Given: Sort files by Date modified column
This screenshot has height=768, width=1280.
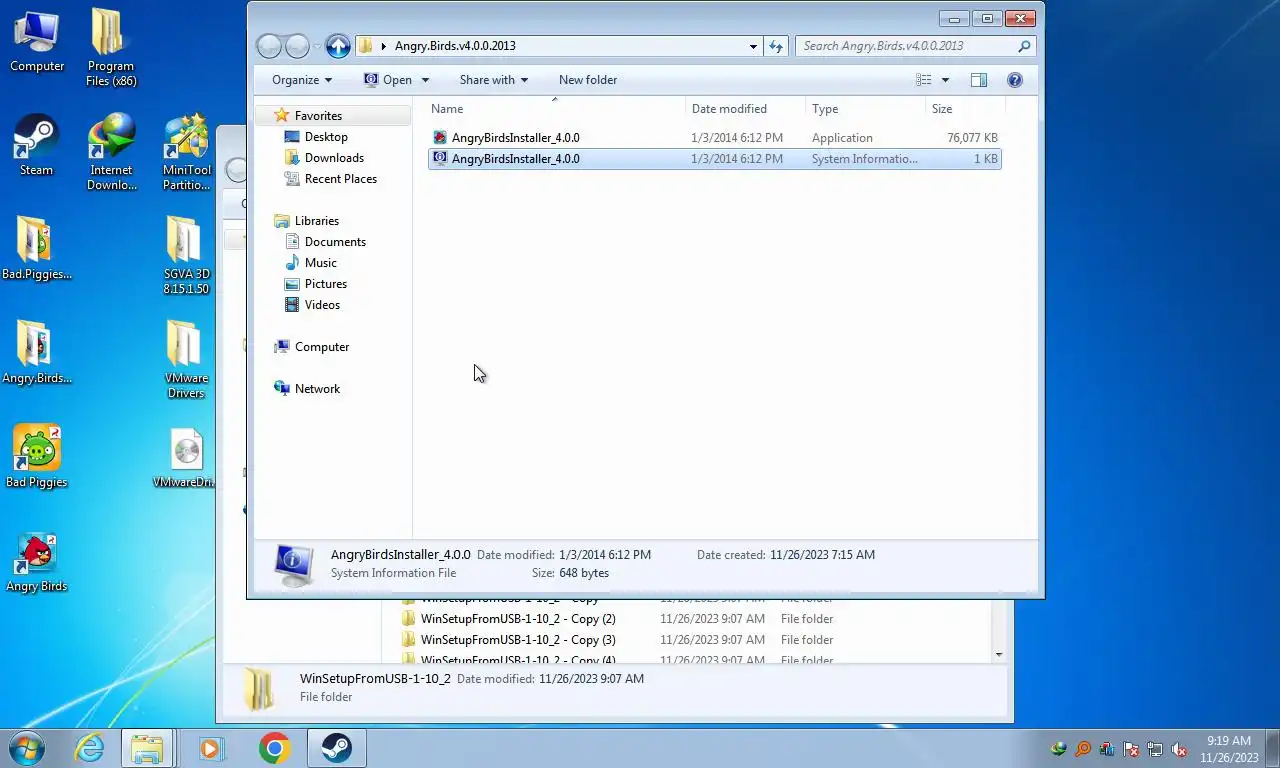Looking at the screenshot, I should (x=746, y=109).
